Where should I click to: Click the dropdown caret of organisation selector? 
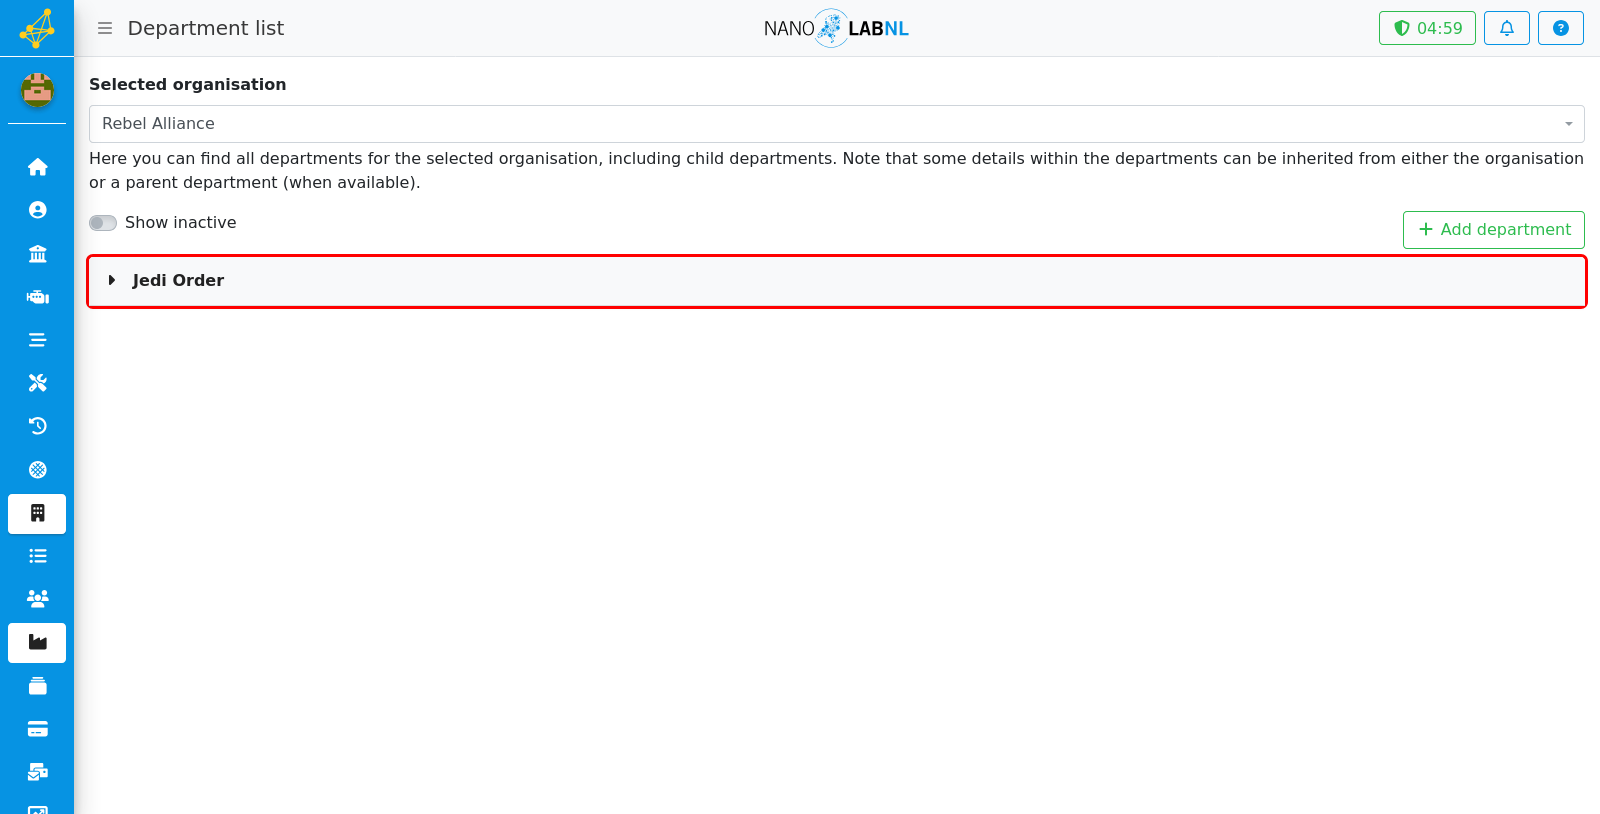pyautogui.click(x=1568, y=124)
